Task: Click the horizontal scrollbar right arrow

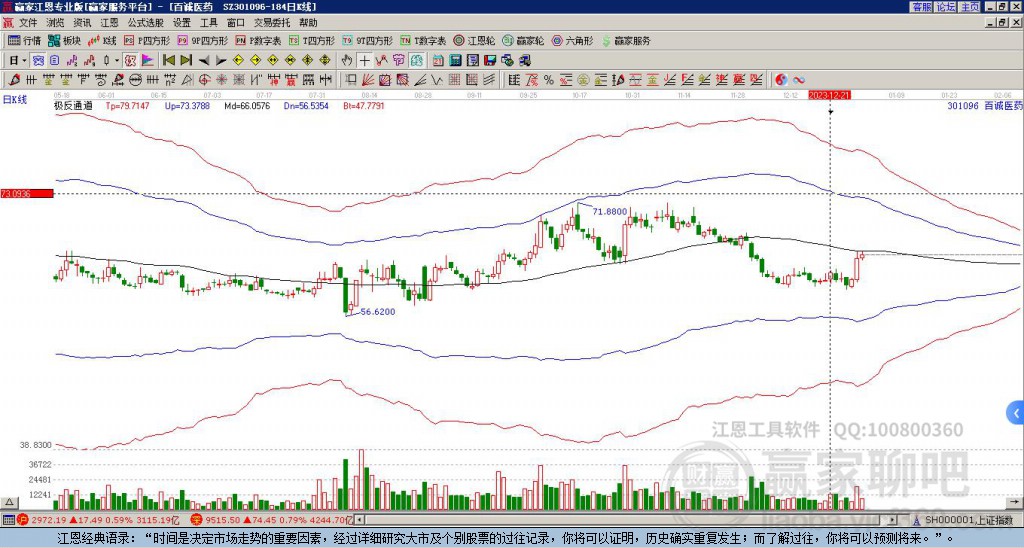Action: [x=893, y=520]
